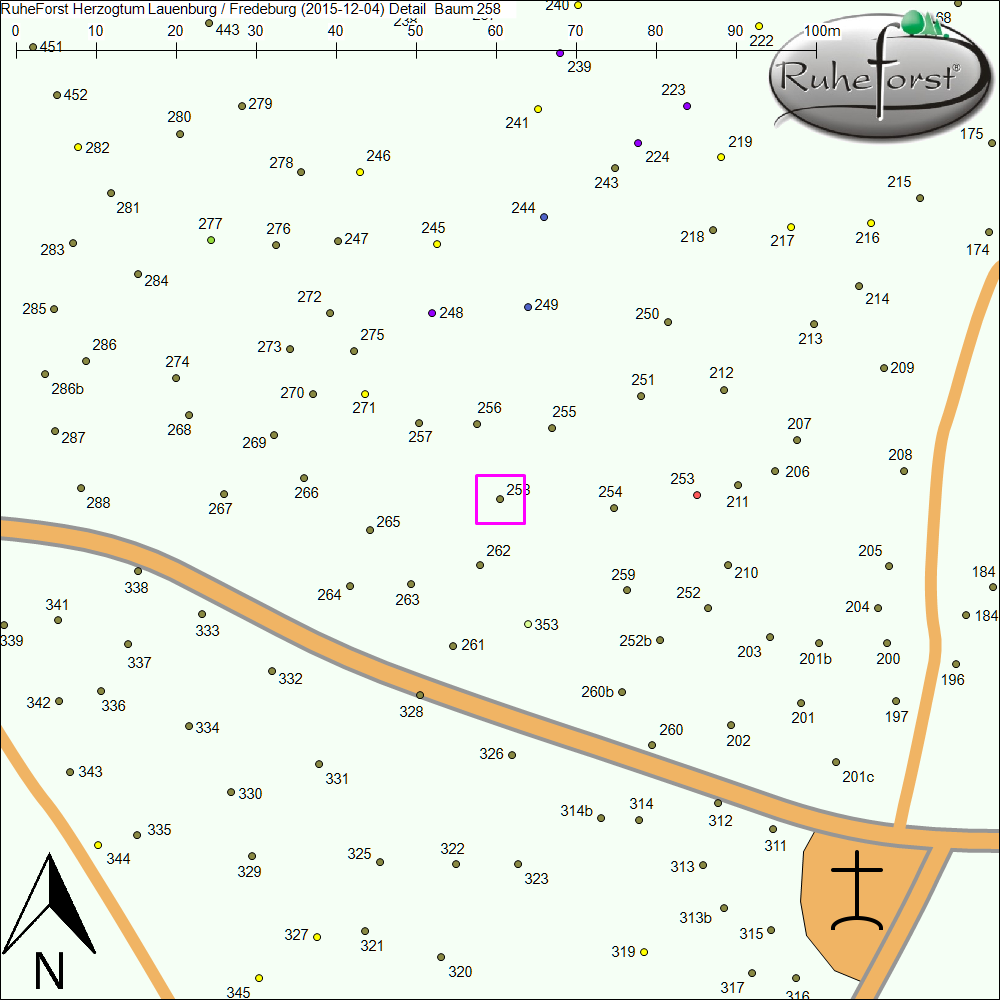Click the yellow marker of tree 344
This screenshot has height=1000, width=1000.
pos(98,845)
